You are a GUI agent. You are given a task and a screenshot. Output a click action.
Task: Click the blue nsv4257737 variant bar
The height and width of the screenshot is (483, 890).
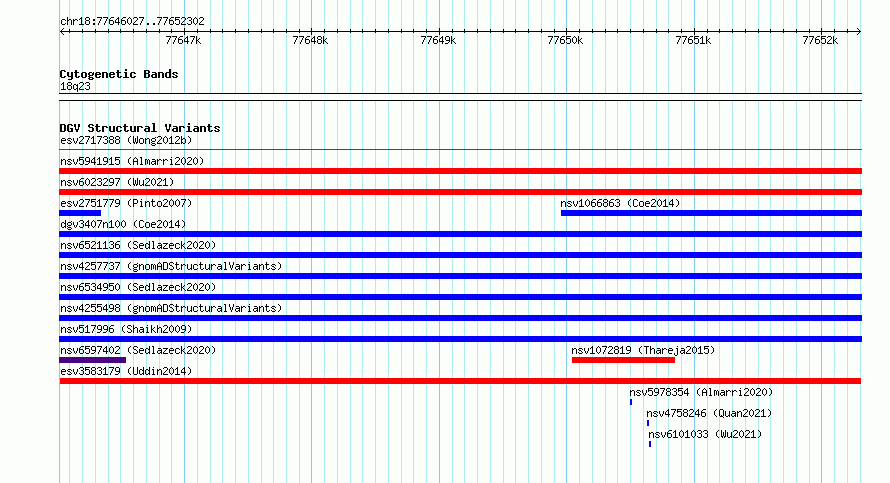point(460,276)
